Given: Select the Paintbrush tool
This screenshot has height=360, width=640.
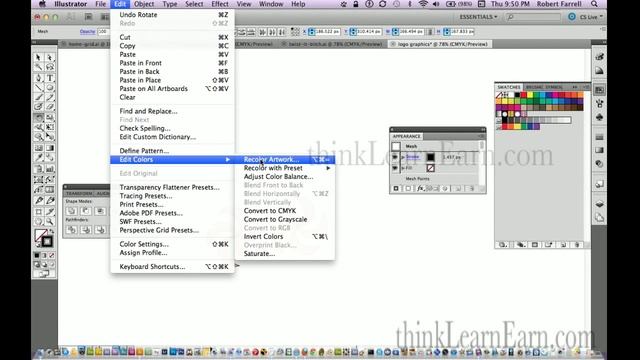Looking at the screenshot, I should point(38,97).
